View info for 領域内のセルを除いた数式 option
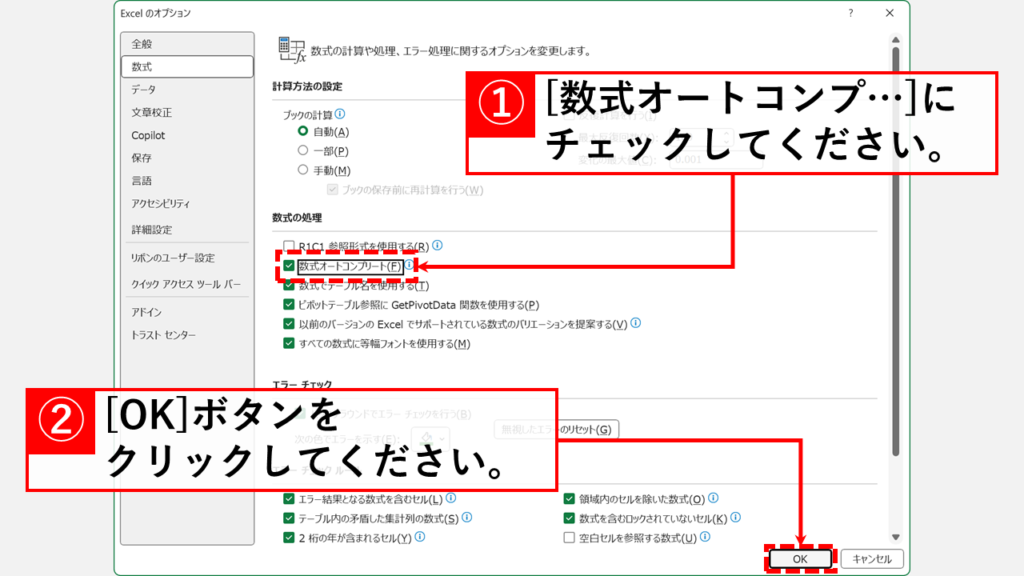The width and height of the screenshot is (1024, 576). click(712, 496)
